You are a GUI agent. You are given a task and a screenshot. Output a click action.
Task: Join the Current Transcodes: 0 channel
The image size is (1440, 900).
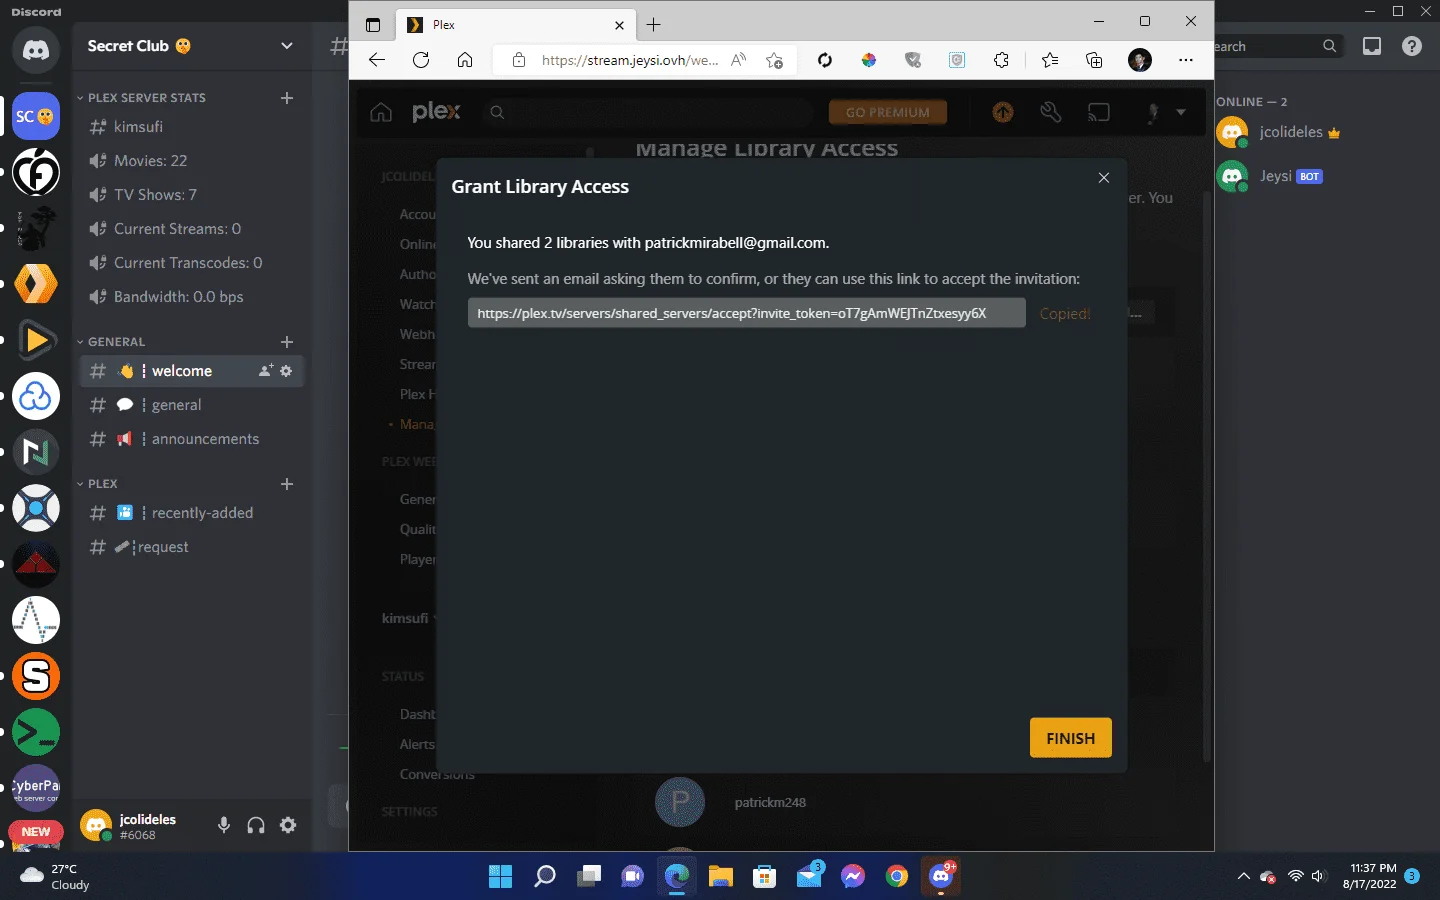tap(192, 263)
